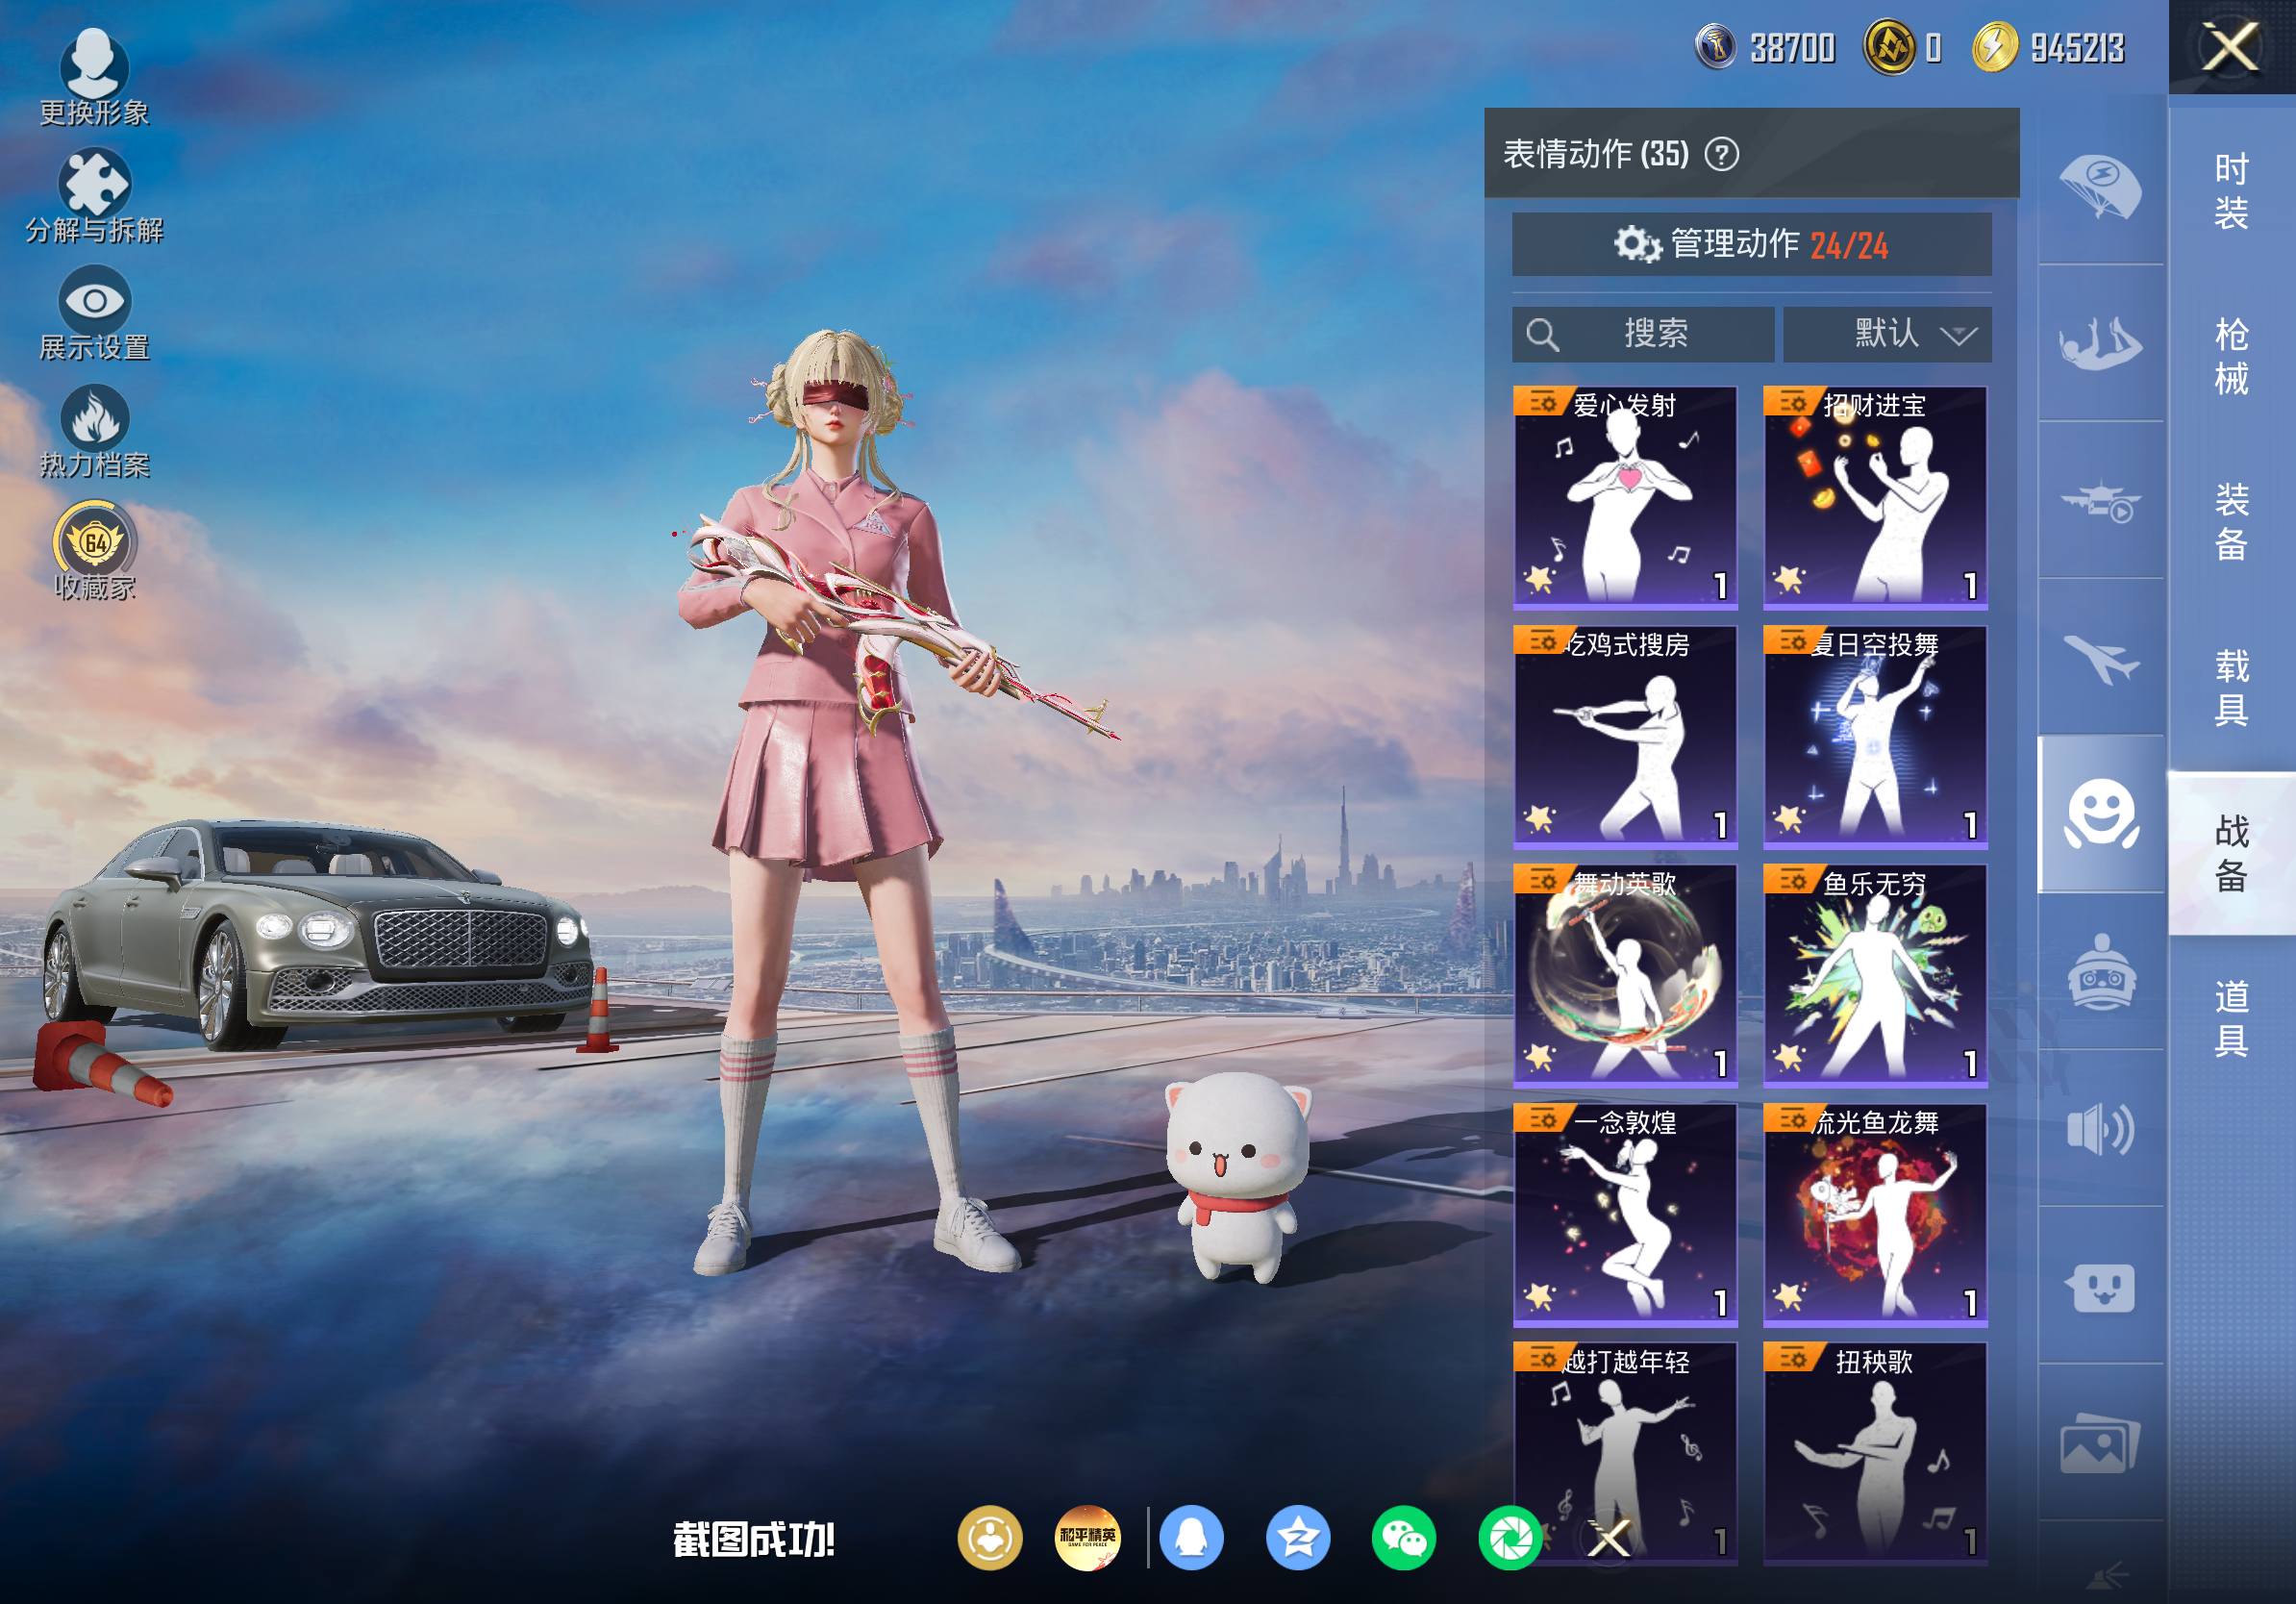The width and height of the screenshot is (2296, 1604).
Task: Dismiss the screenshot share bar X
Action: click(x=1609, y=1538)
